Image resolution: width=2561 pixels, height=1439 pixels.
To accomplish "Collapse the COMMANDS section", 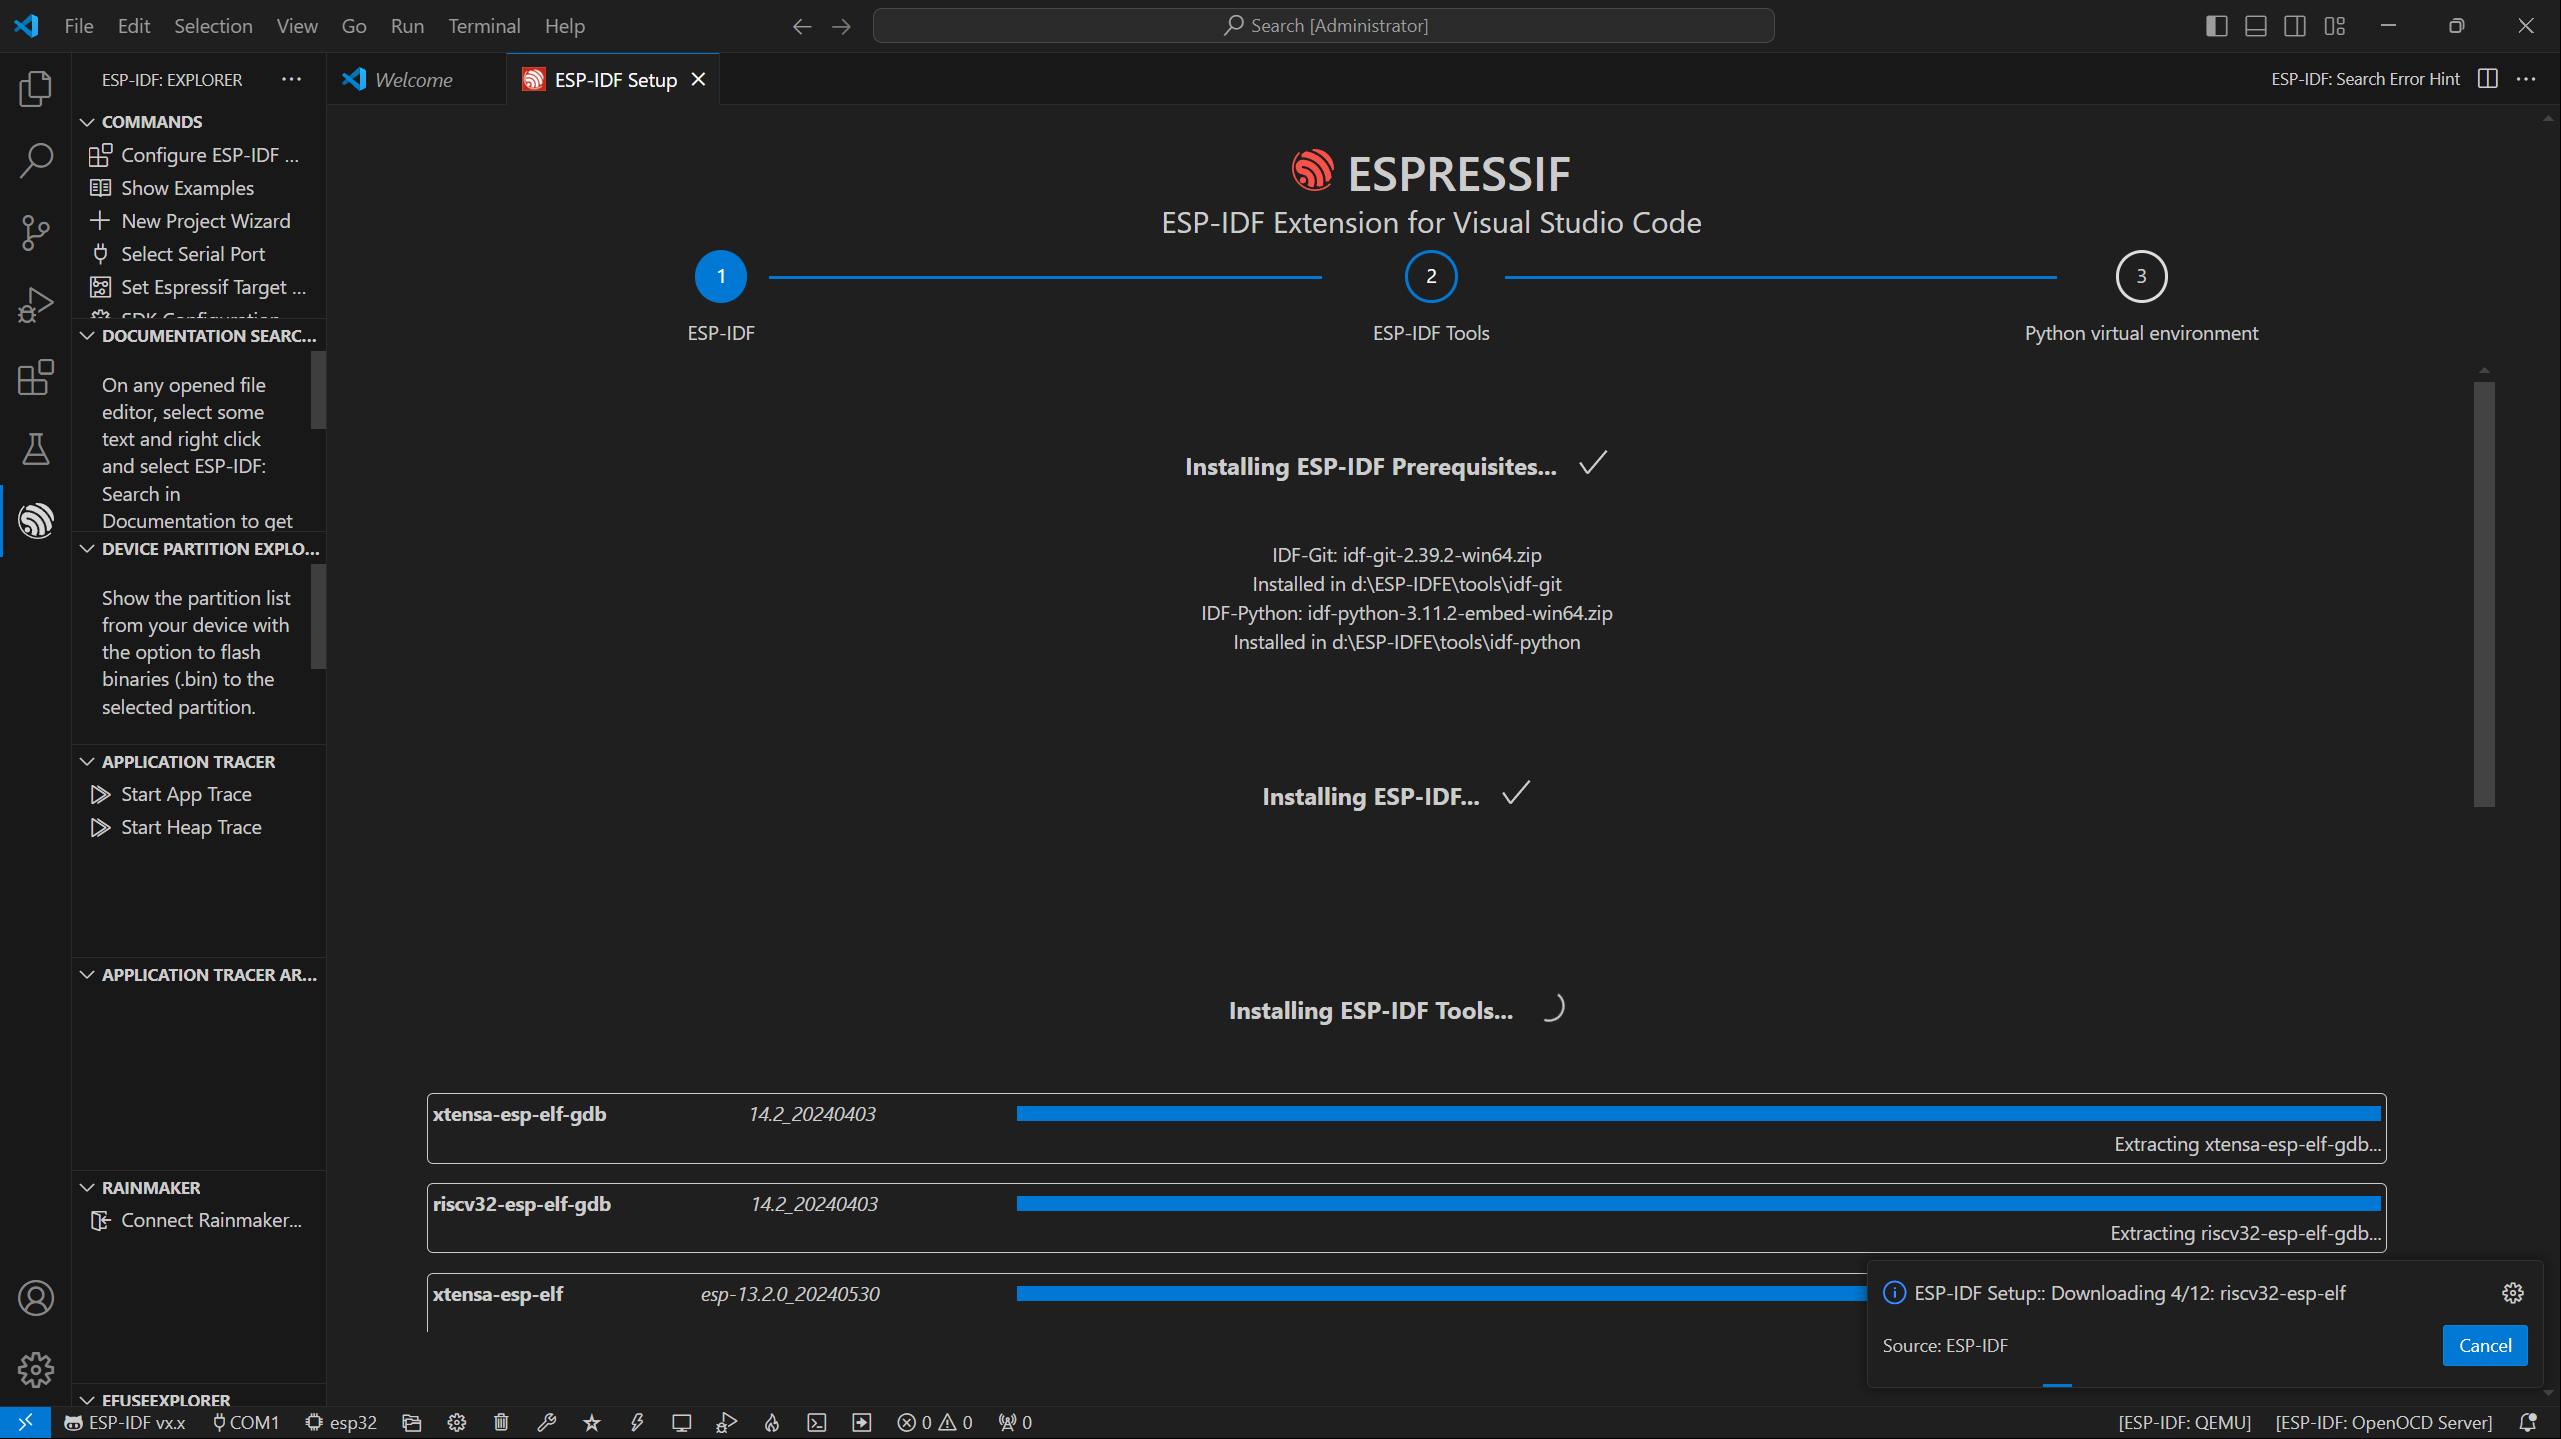I will (x=88, y=122).
